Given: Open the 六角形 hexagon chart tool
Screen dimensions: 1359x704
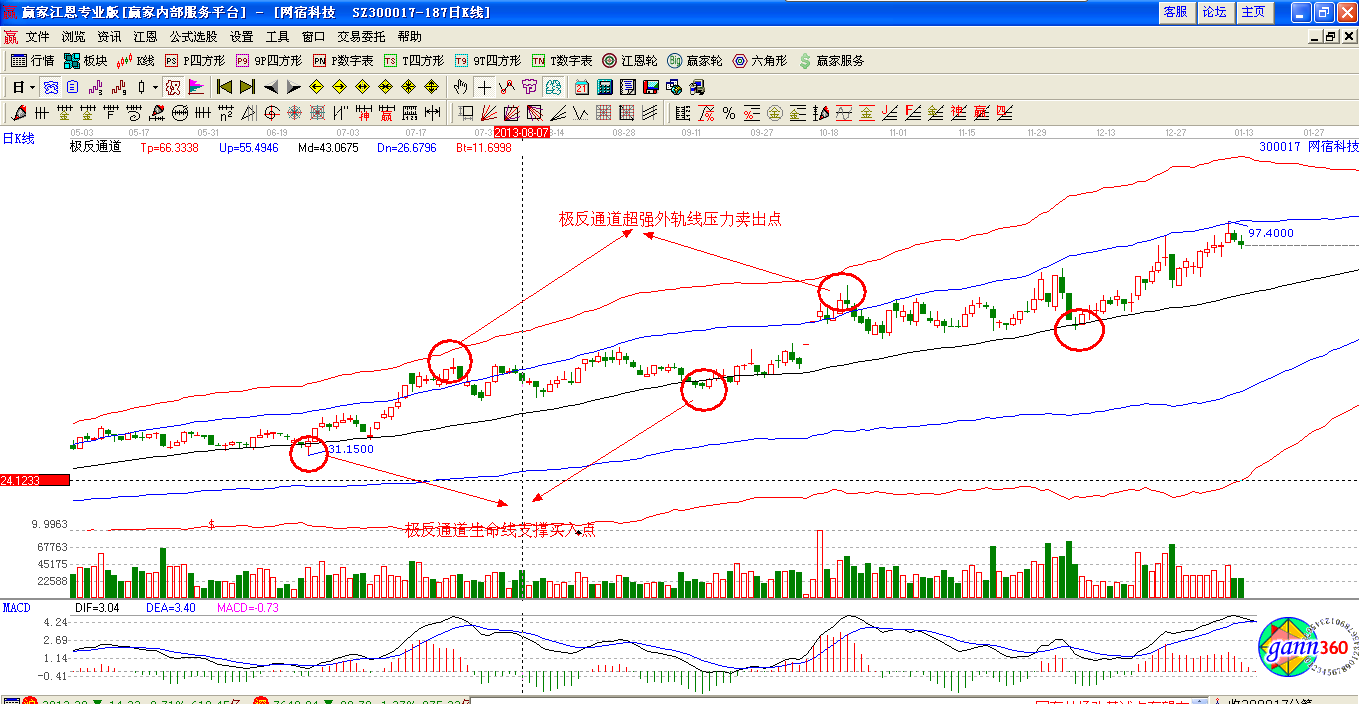Looking at the screenshot, I should pyautogui.click(x=760, y=61).
